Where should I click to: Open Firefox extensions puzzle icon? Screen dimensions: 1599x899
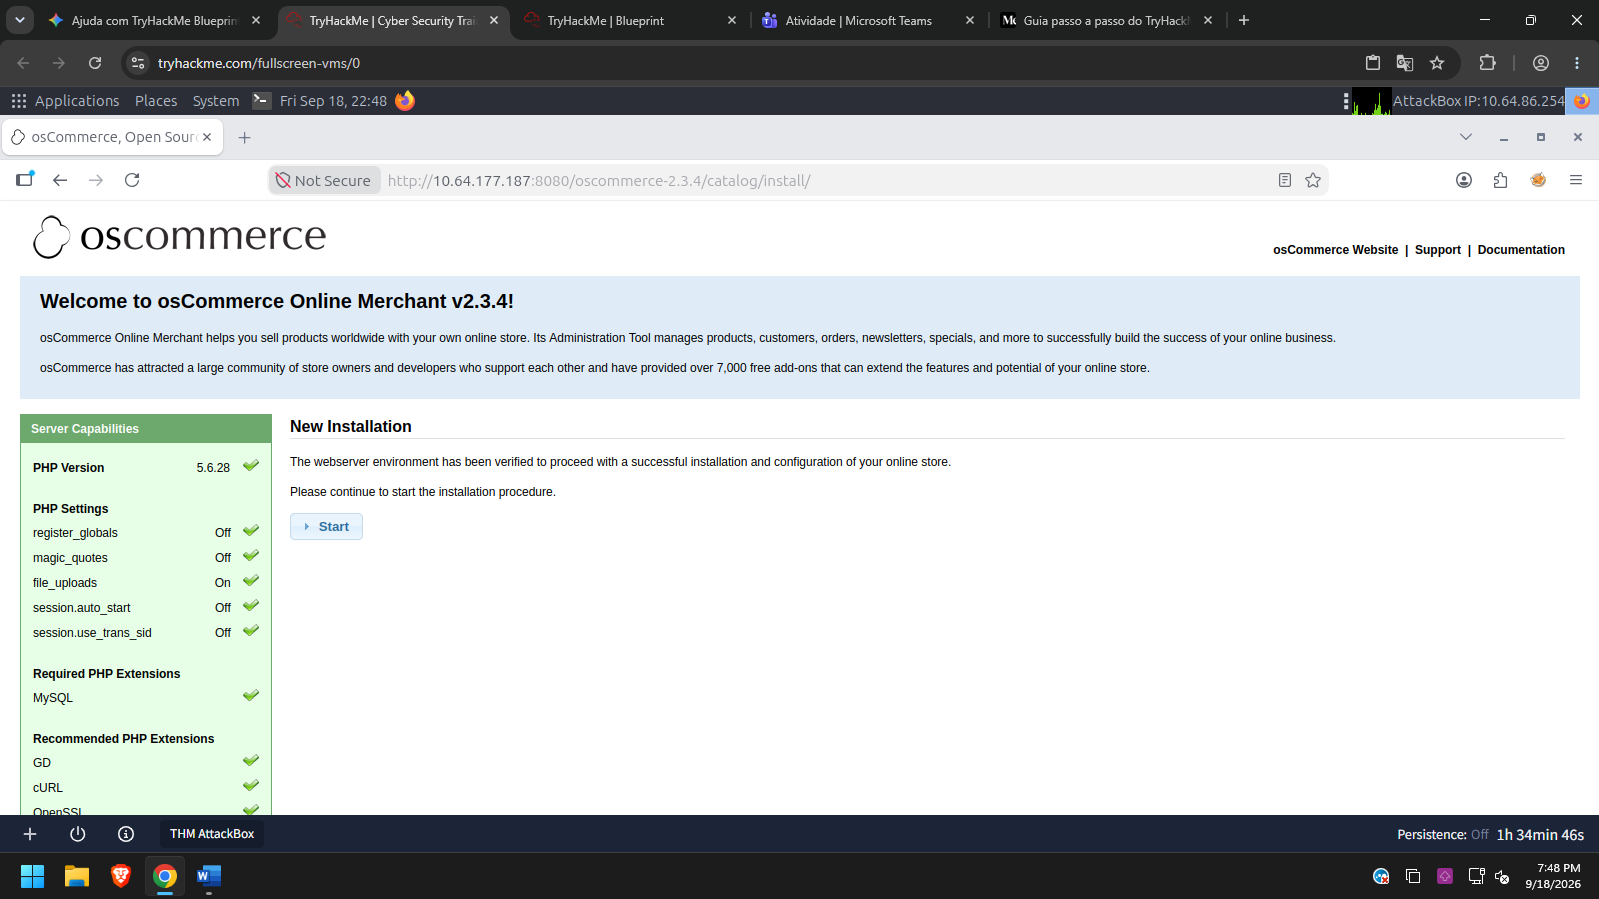pyautogui.click(x=1500, y=180)
